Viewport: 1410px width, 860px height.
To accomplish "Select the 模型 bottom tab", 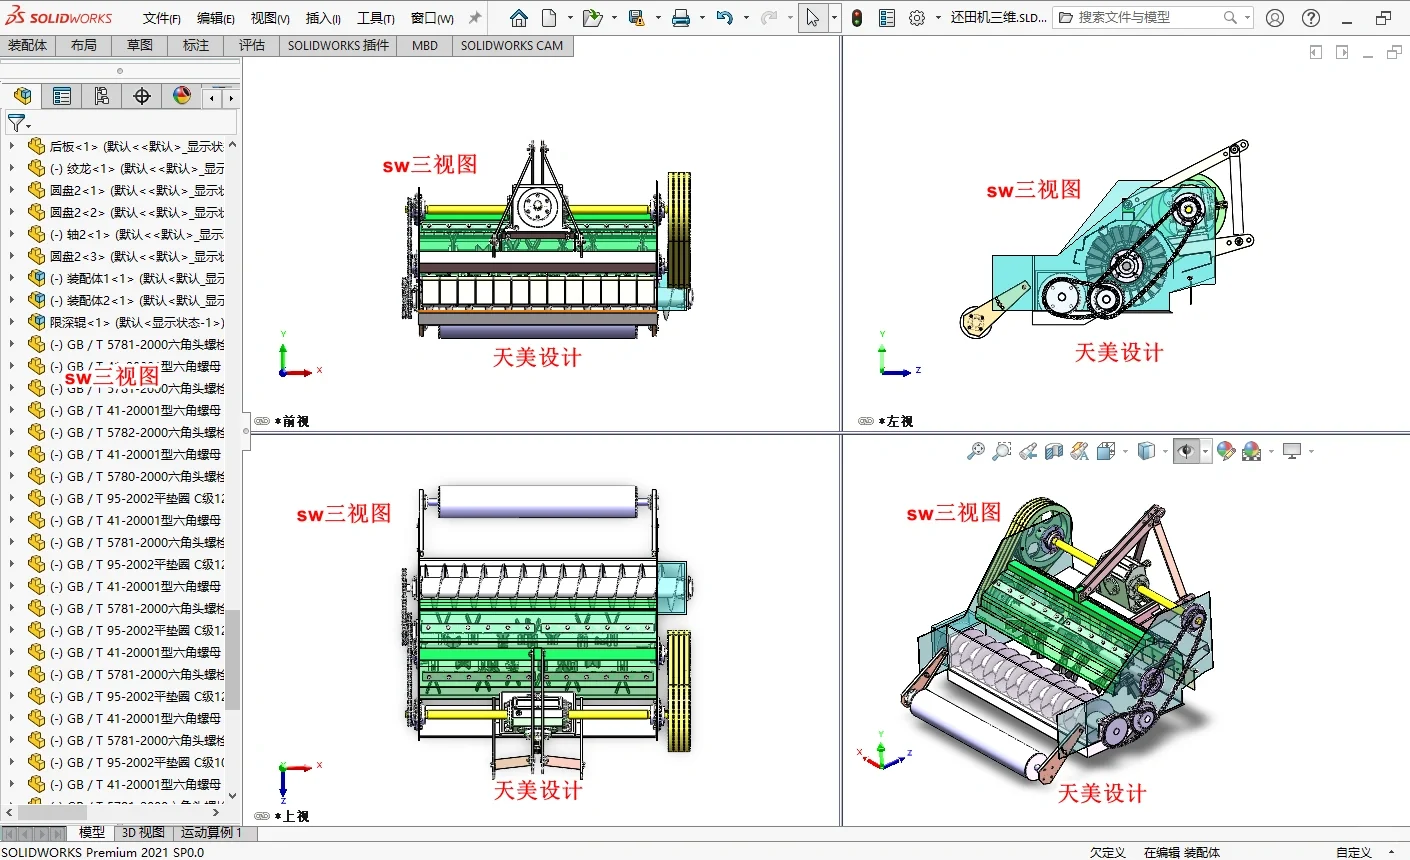I will tap(92, 832).
